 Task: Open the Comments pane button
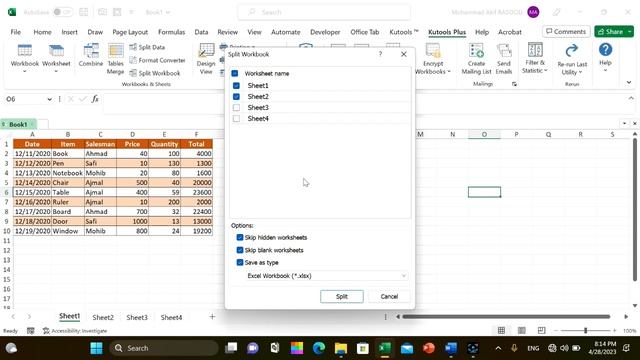tap(566, 31)
